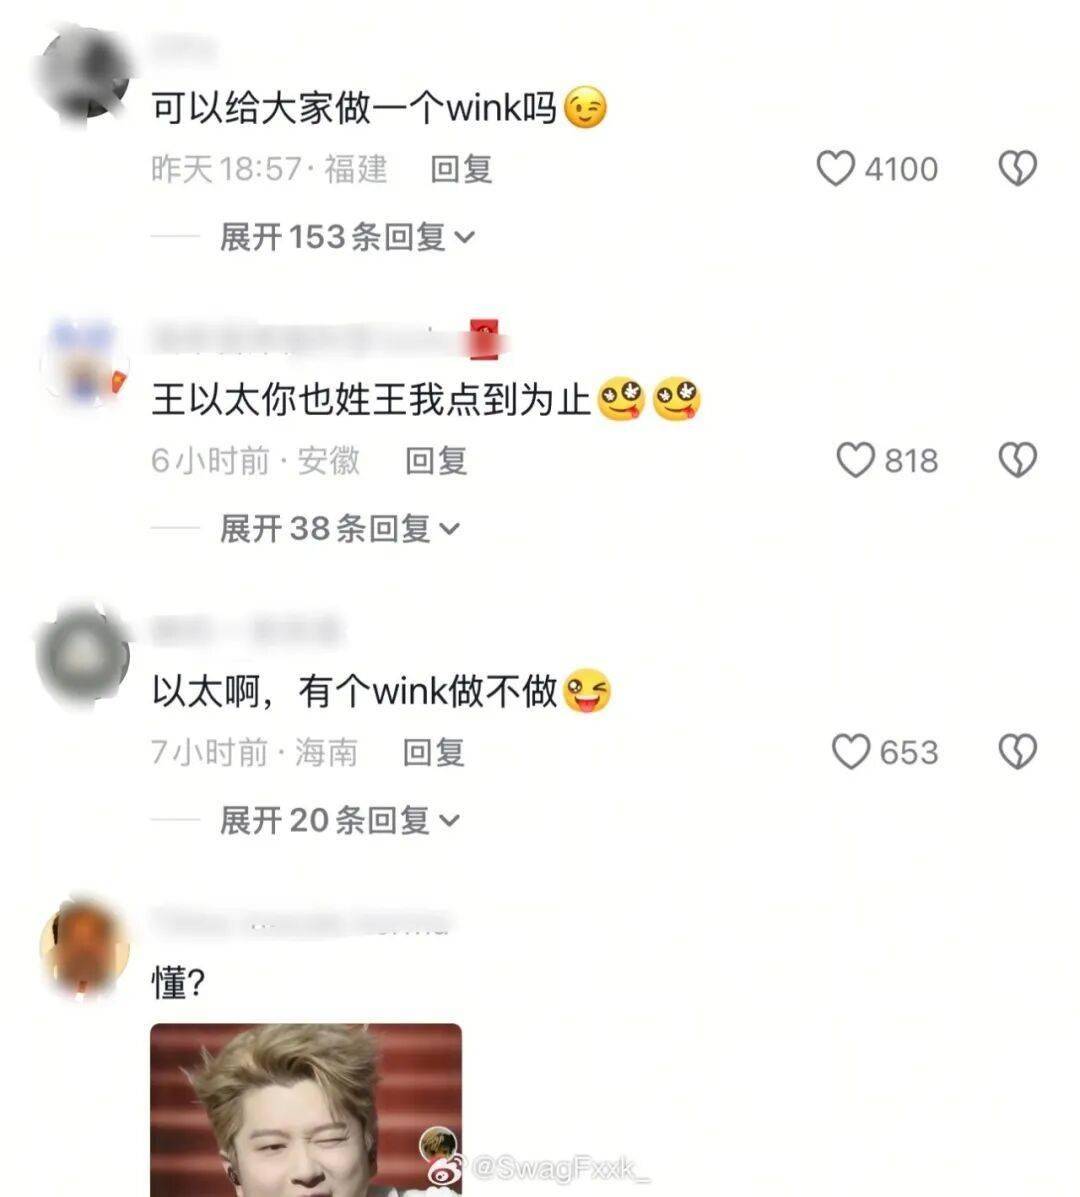The width and height of the screenshot is (1080, 1197).
Task: Expand 153 replies
Action: pos(347,237)
